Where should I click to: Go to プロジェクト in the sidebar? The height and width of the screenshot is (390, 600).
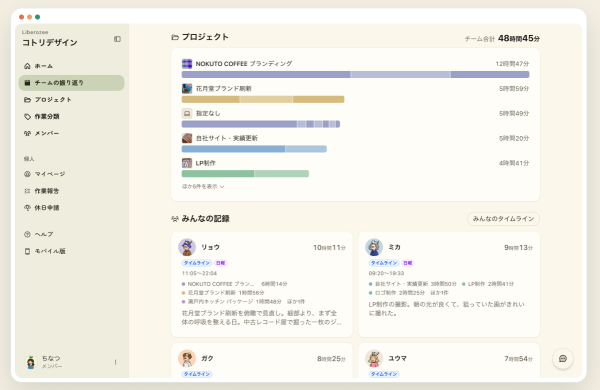72,100
